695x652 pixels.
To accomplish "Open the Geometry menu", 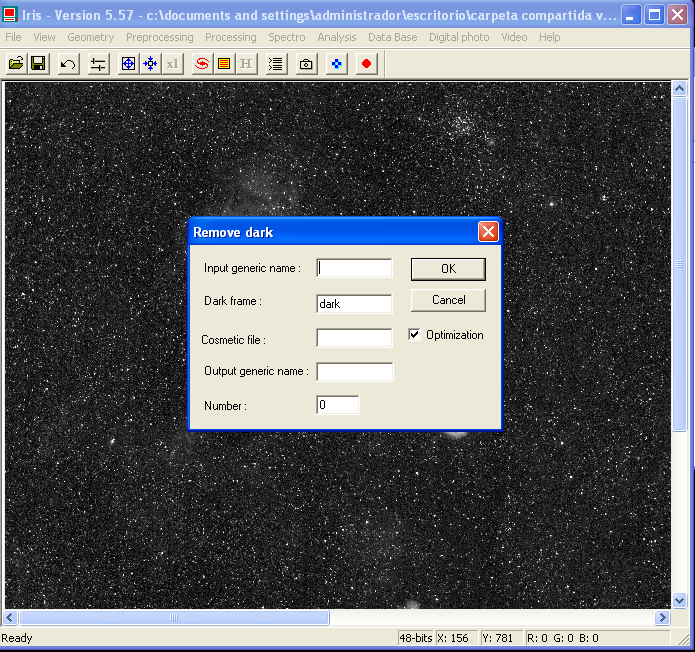I will 90,37.
